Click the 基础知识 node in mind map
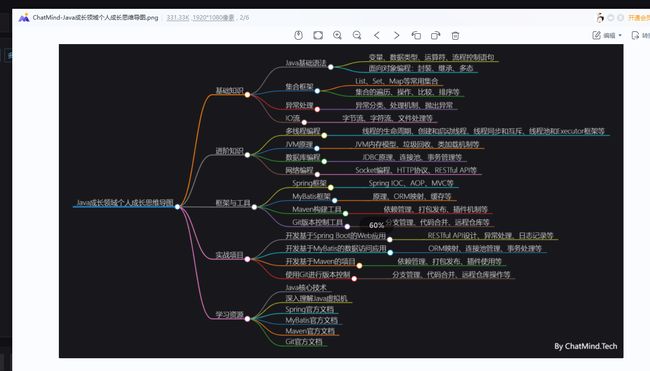The height and width of the screenshot is (371, 650). [229, 90]
